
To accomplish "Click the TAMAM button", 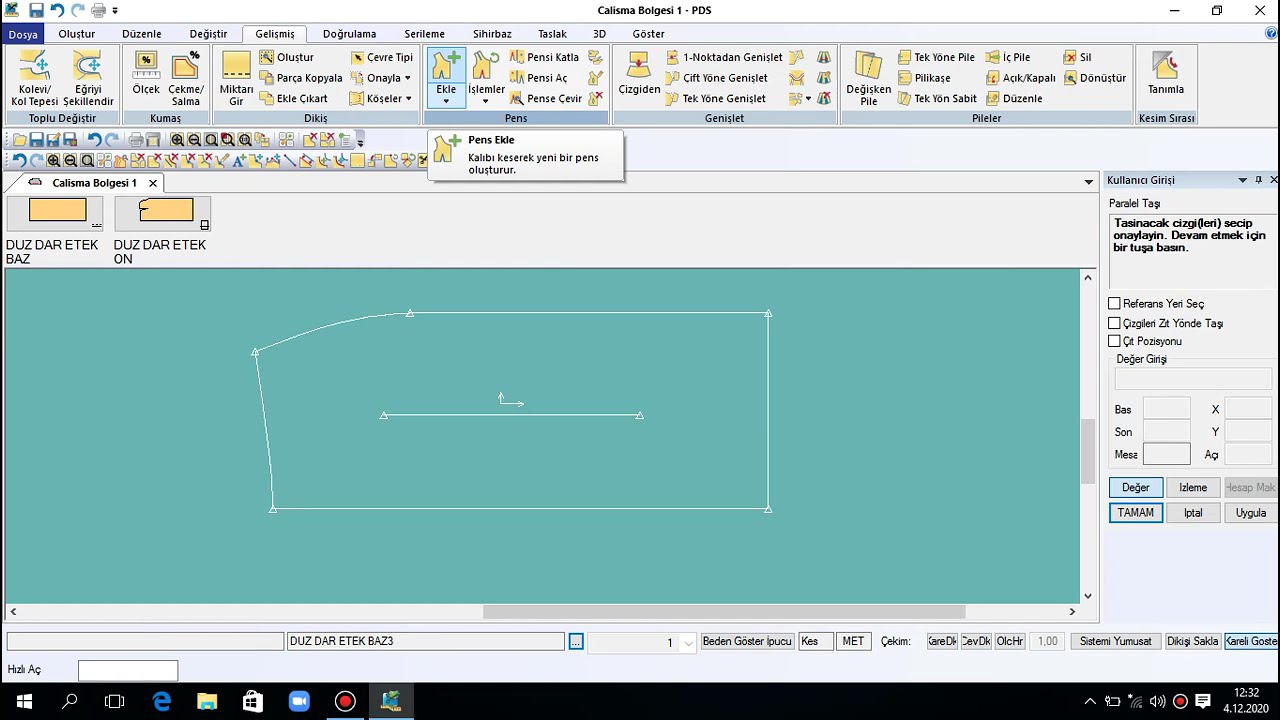I will tap(1136, 513).
